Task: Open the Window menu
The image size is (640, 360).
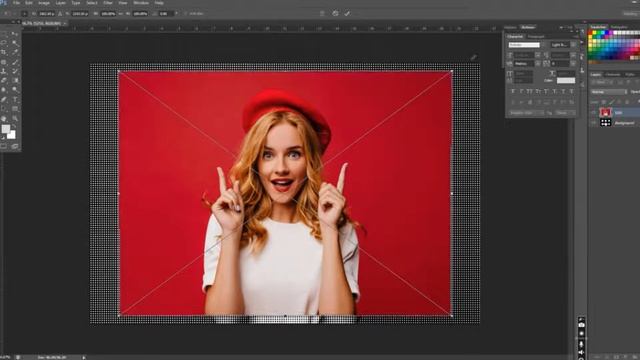Action: click(x=141, y=3)
